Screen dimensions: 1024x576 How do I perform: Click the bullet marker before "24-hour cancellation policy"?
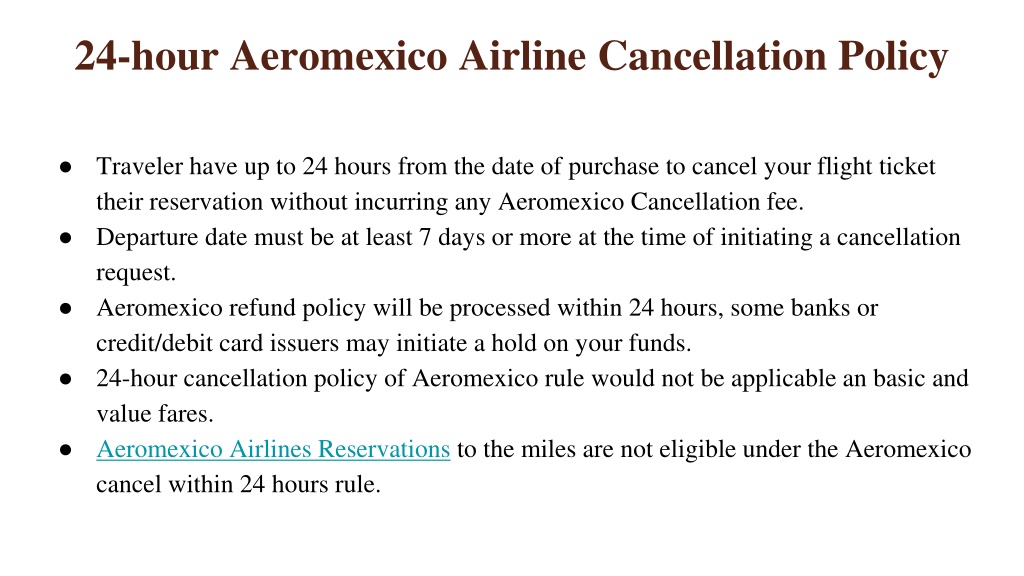[65, 379]
